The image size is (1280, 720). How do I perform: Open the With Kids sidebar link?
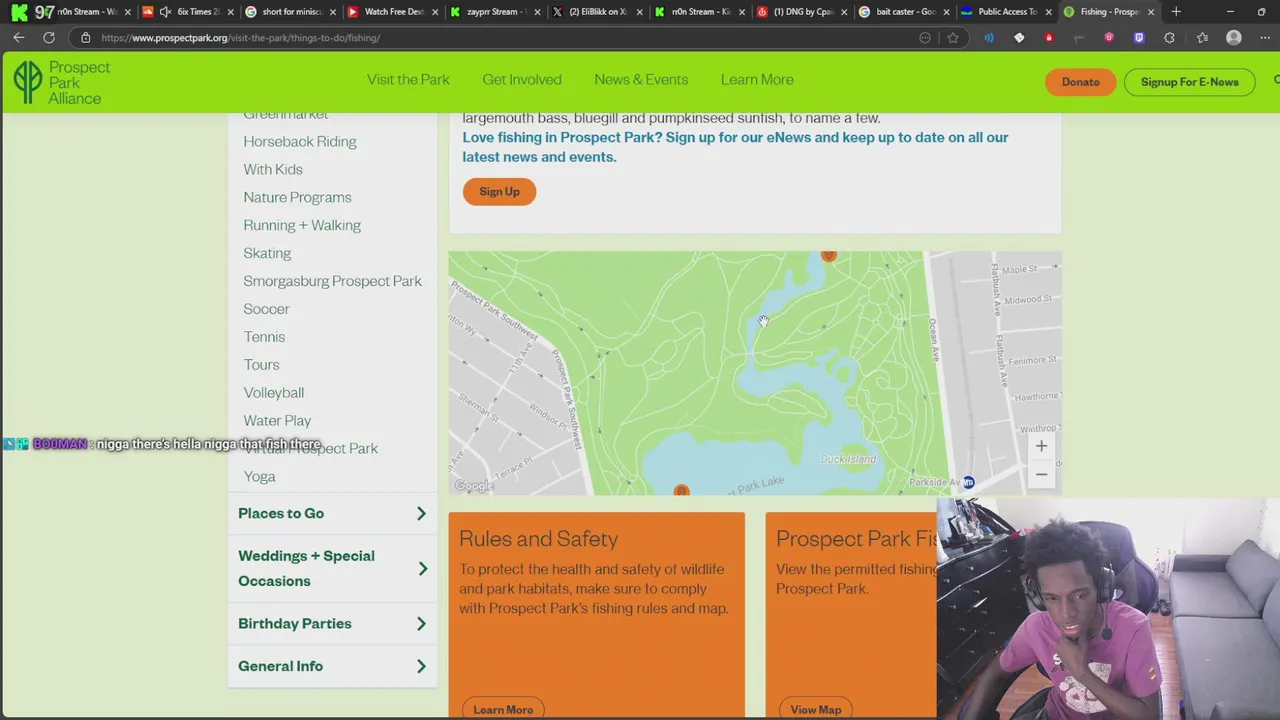coord(273,170)
